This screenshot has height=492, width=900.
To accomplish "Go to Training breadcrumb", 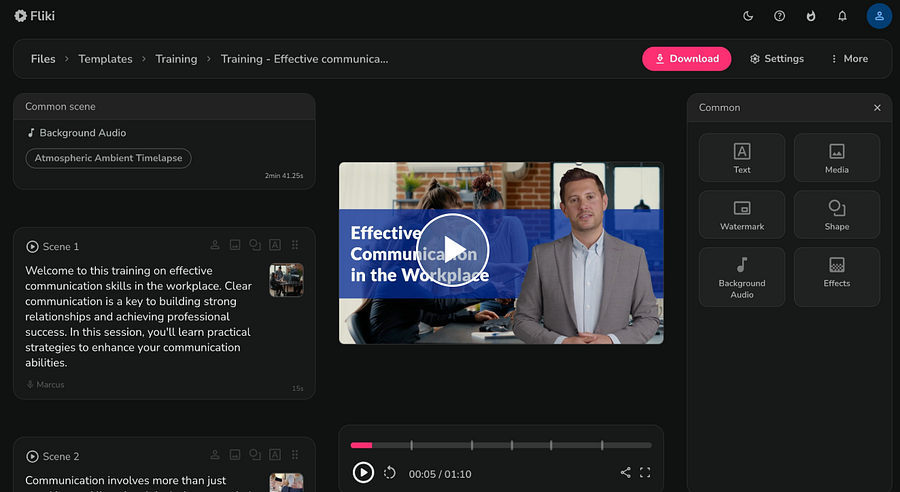I will pyautogui.click(x=176, y=59).
